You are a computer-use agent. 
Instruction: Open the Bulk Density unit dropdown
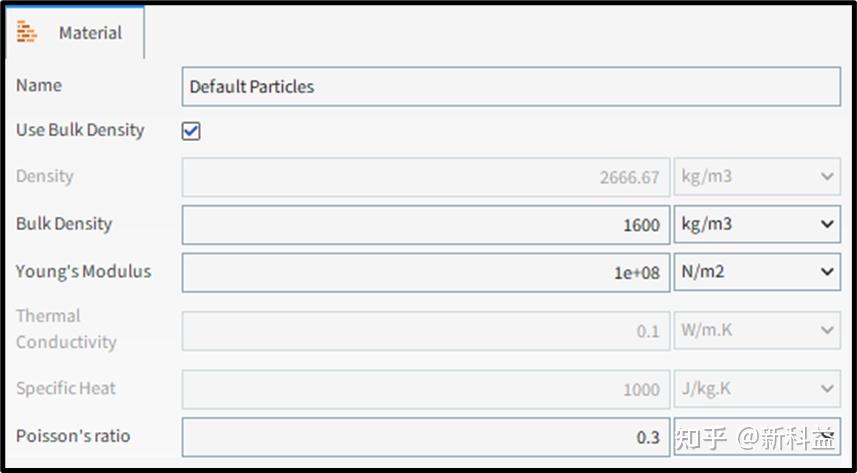(756, 225)
